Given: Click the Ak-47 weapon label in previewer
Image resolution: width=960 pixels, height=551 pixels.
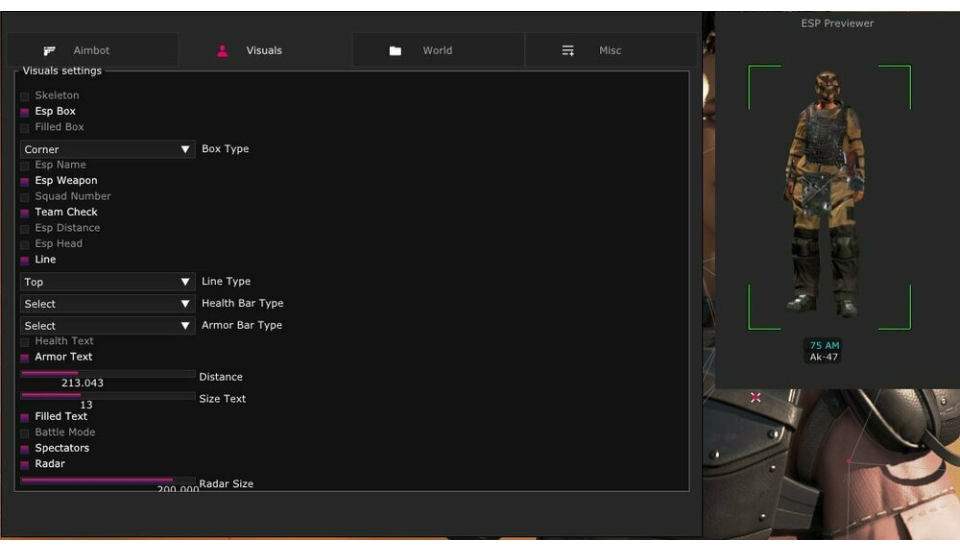Looking at the screenshot, I should point(823,357).
